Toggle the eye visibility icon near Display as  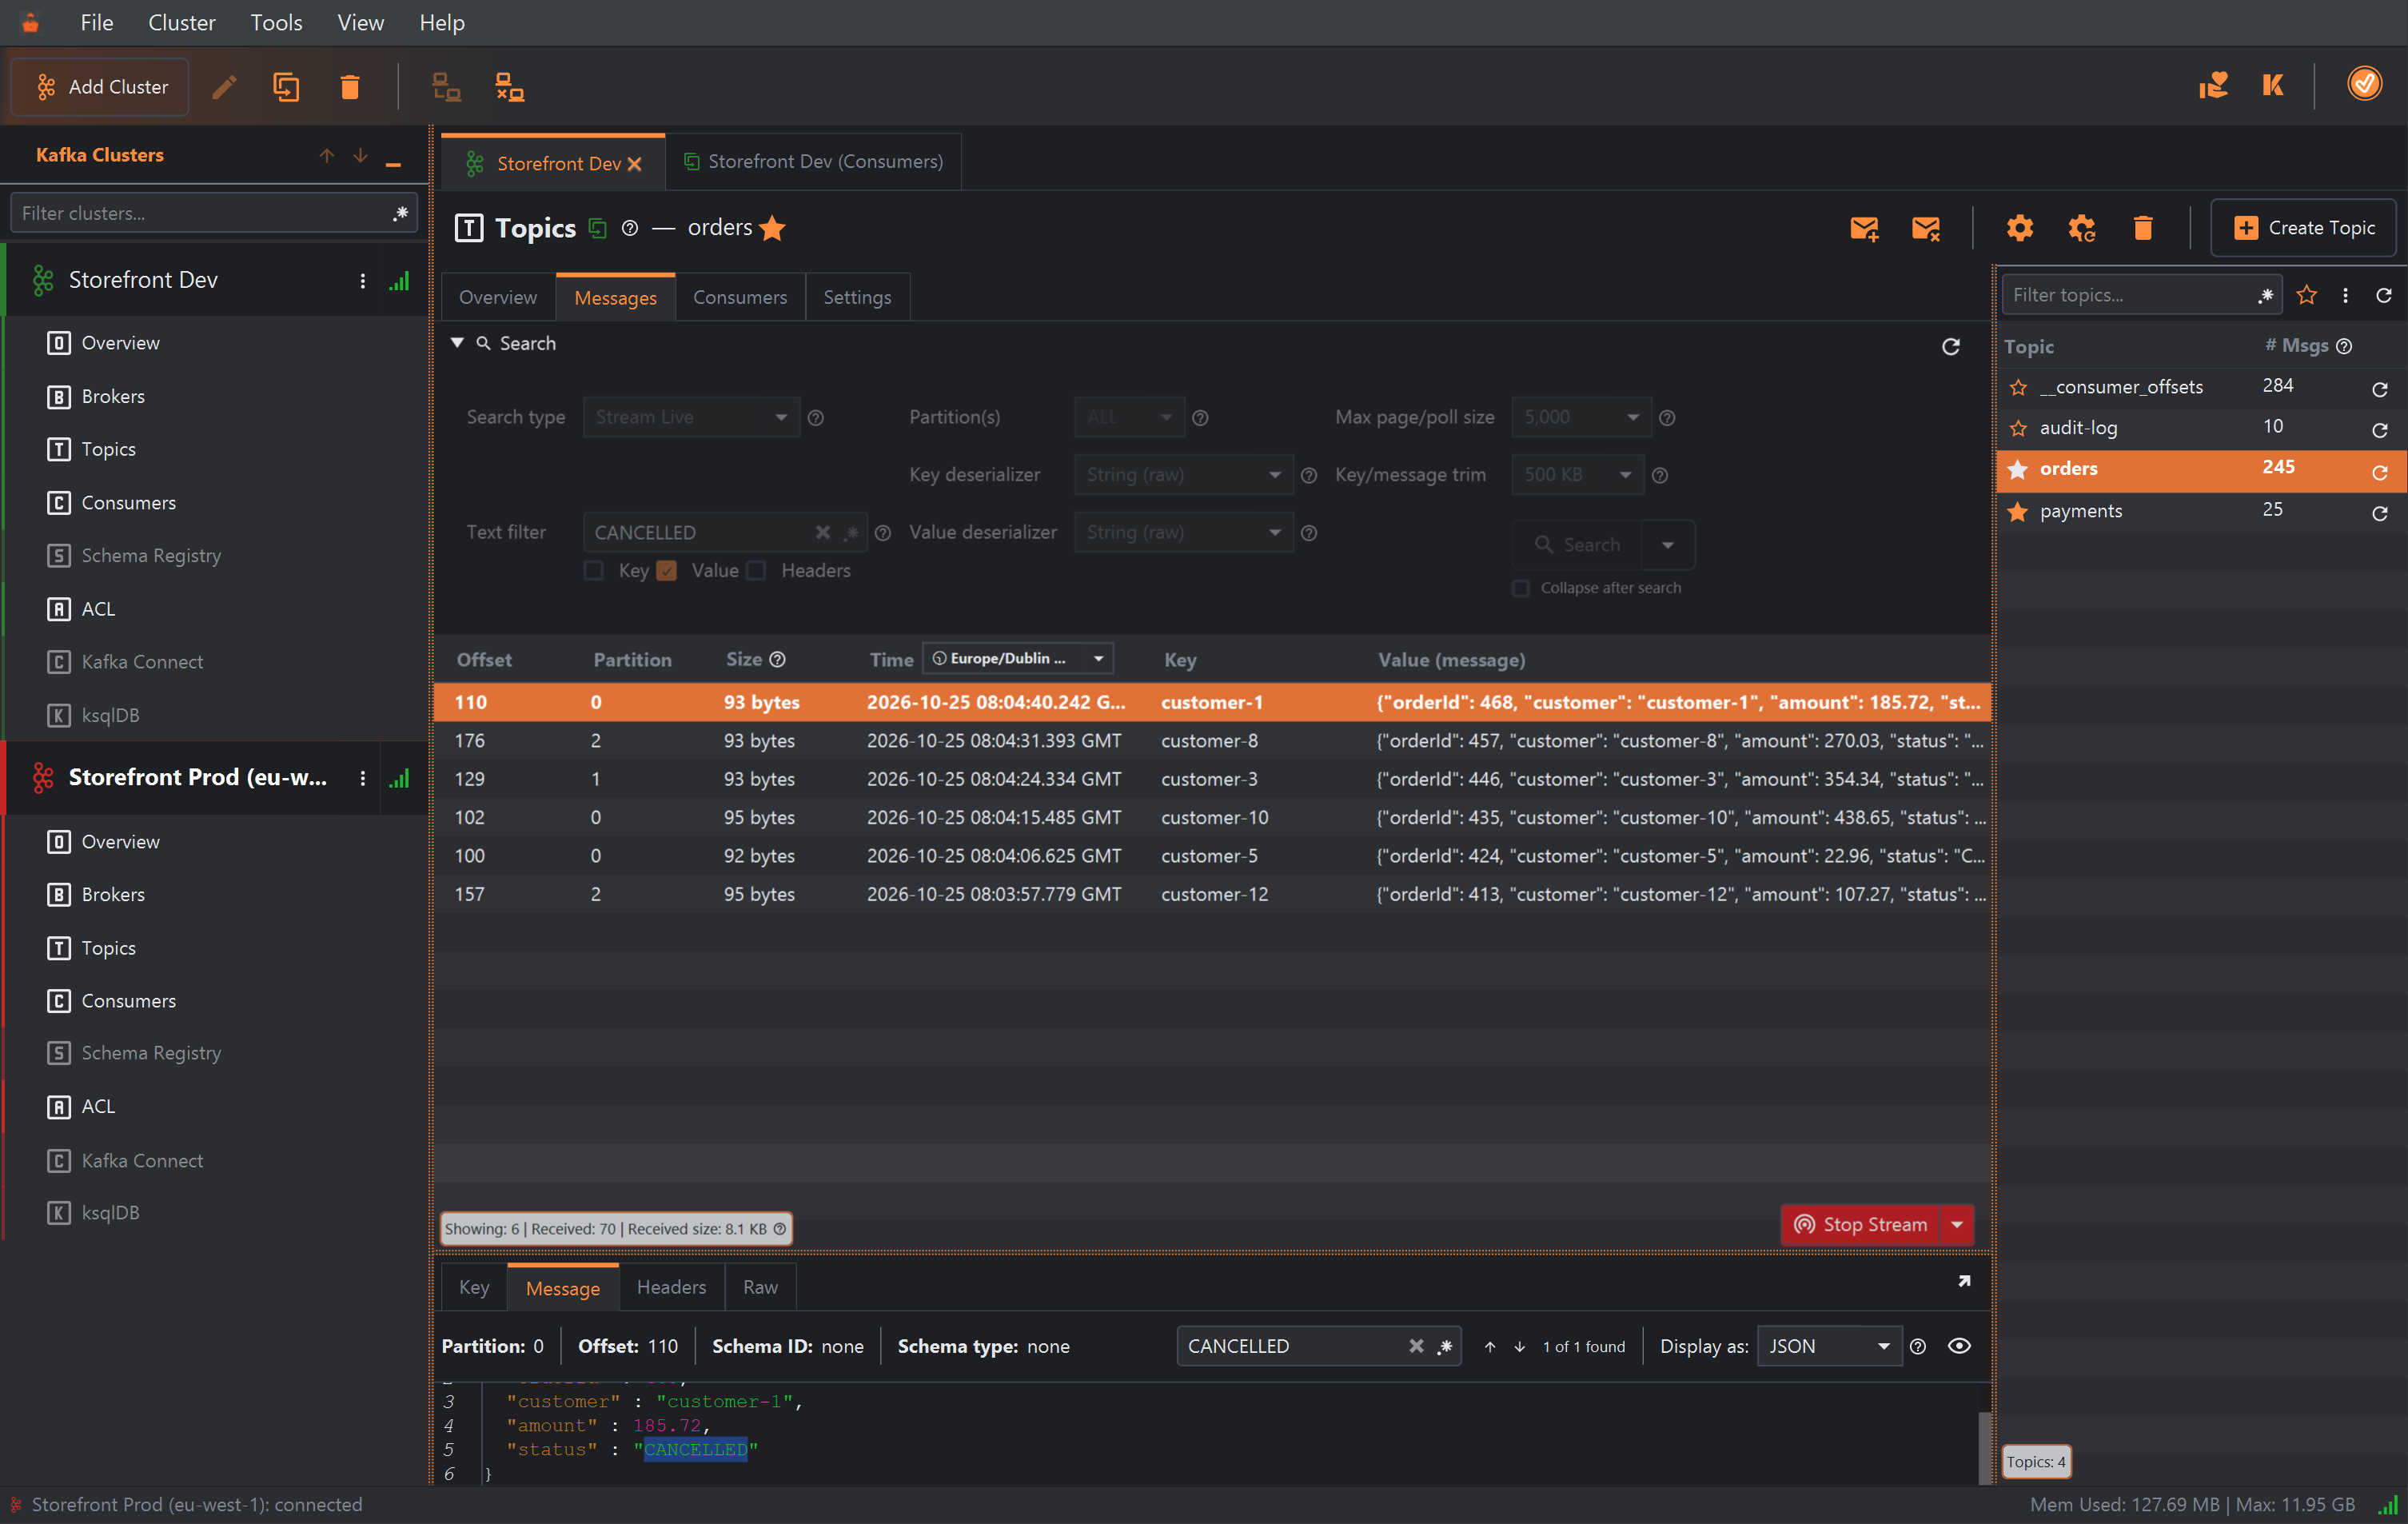(1960, 1346)
